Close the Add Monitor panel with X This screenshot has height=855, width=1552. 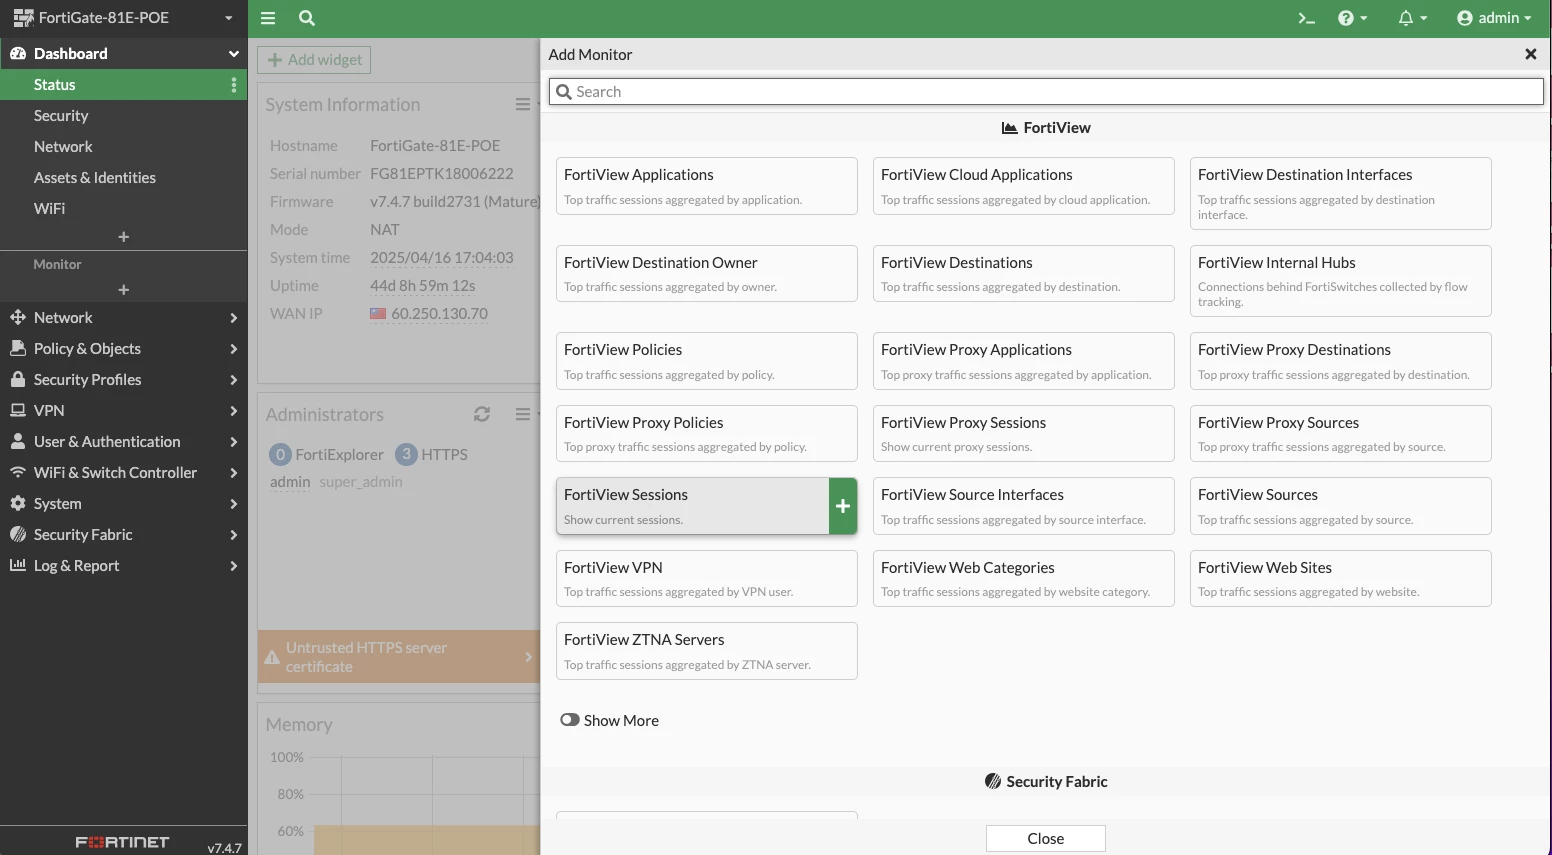pyautogui.click(x=1530, y=54)
